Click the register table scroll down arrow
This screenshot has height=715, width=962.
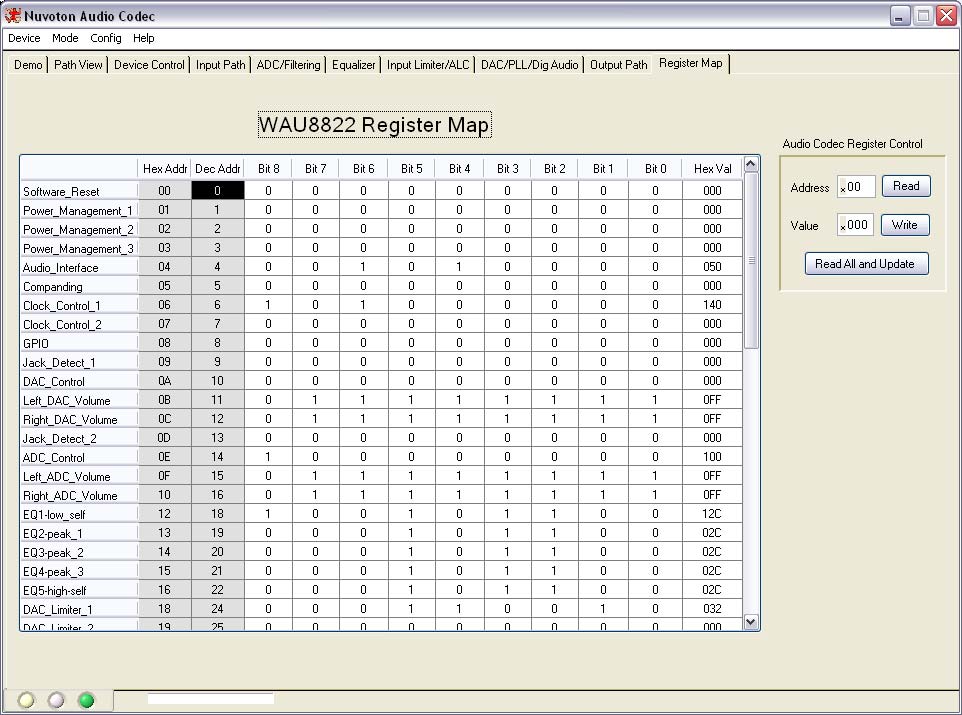[x=752, y=621]
